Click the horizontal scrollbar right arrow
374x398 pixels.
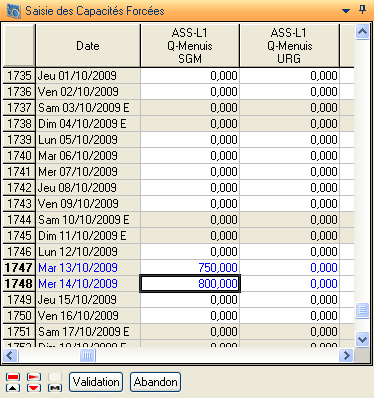(x=346, y=355)
